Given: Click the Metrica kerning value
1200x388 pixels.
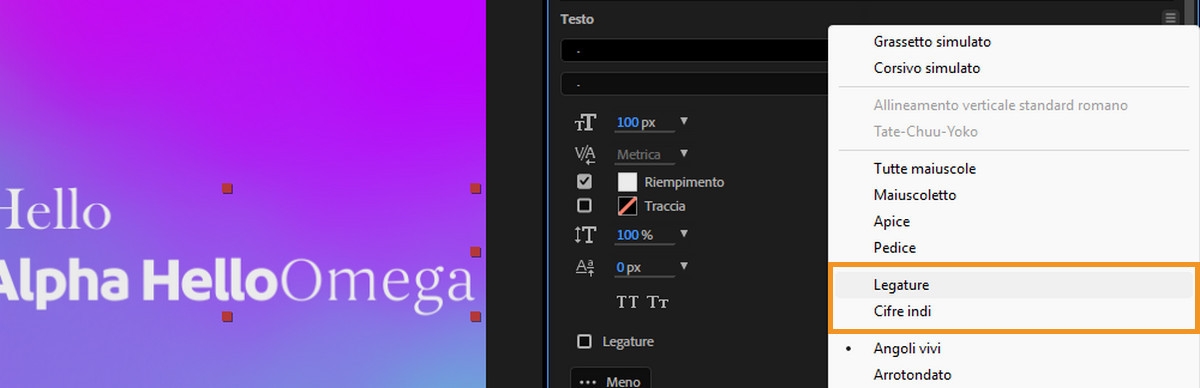Looking at the screenshot, I should (x=639, y=155).
